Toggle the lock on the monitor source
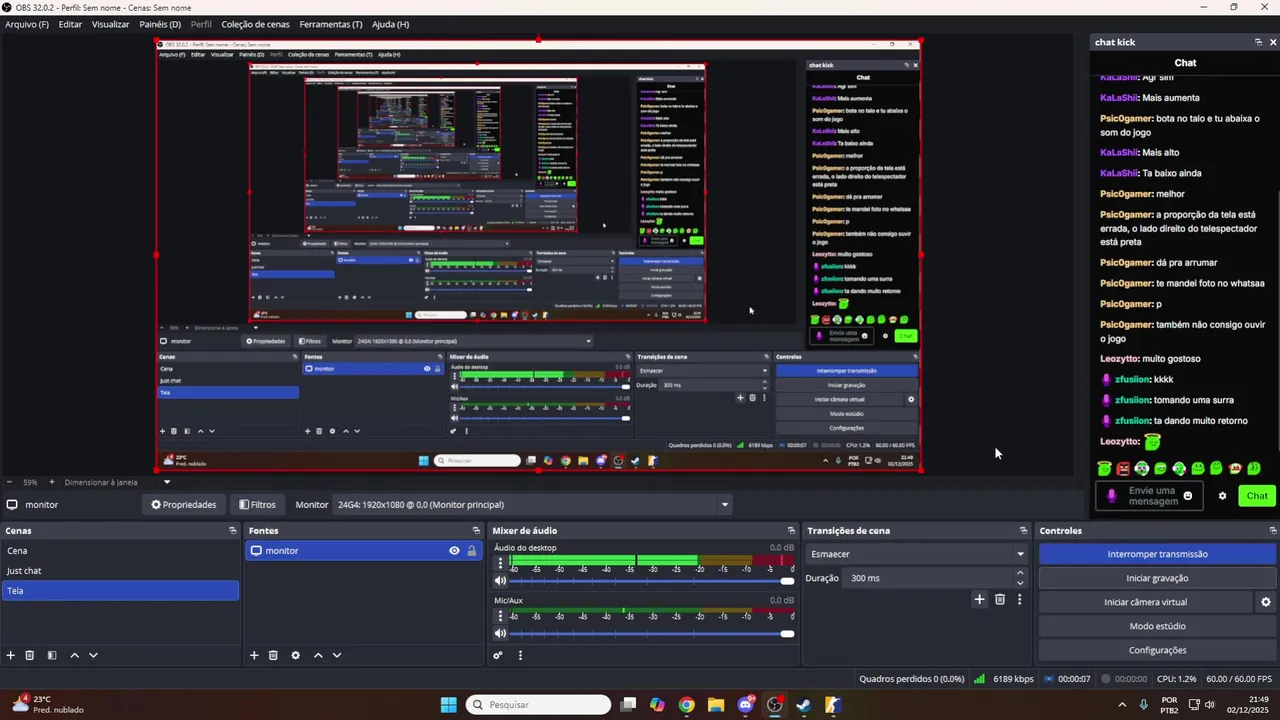 coord(471,551)
